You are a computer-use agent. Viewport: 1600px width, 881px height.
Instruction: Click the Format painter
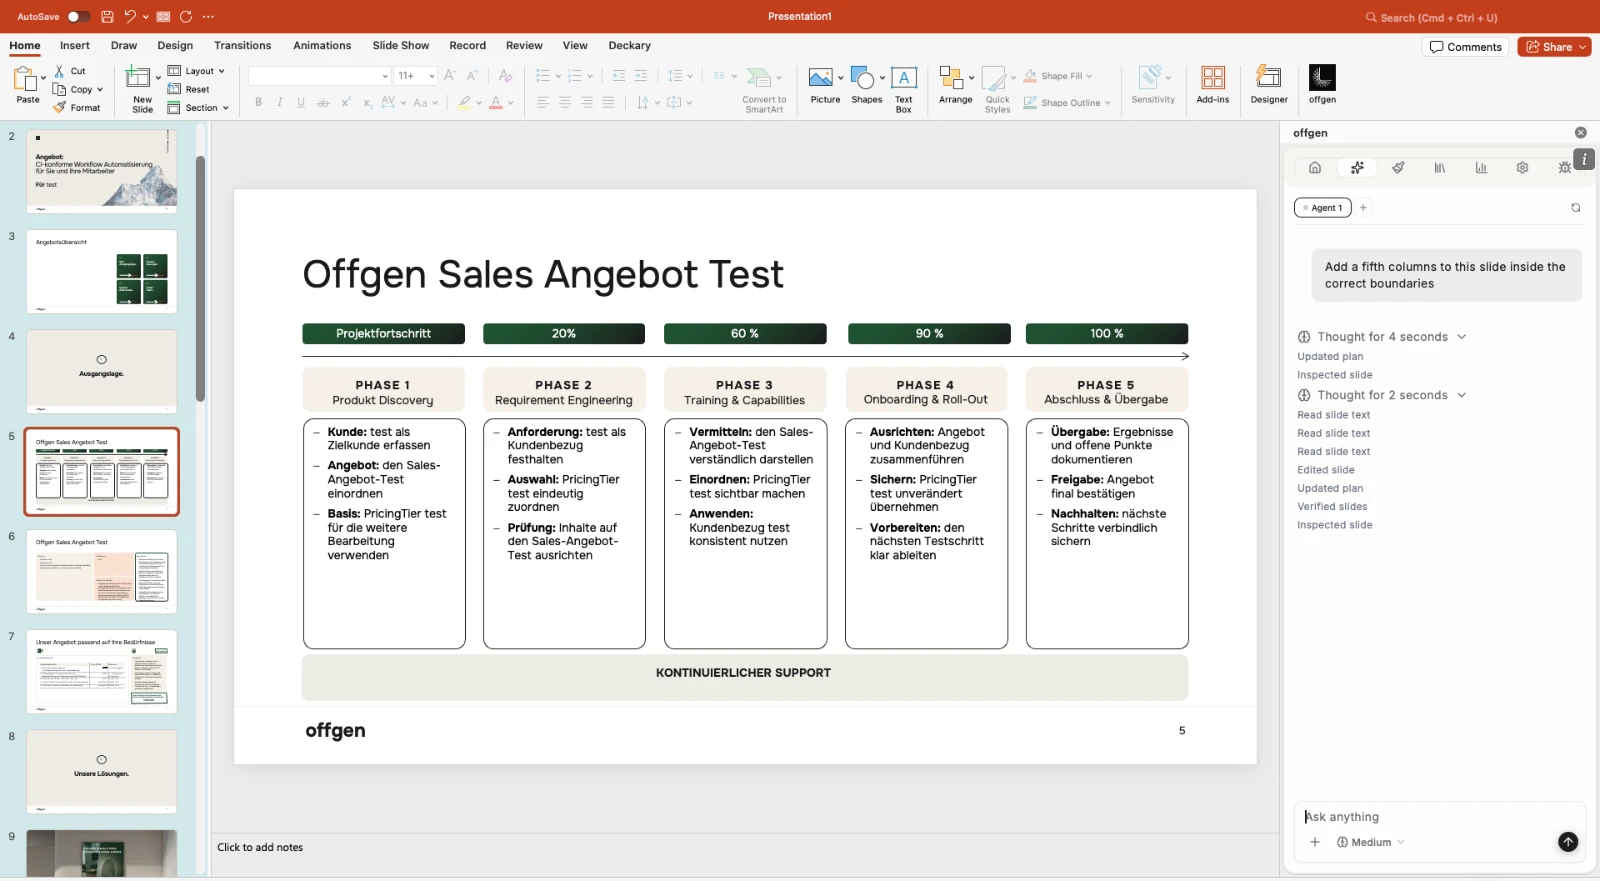tap(77, 108)
